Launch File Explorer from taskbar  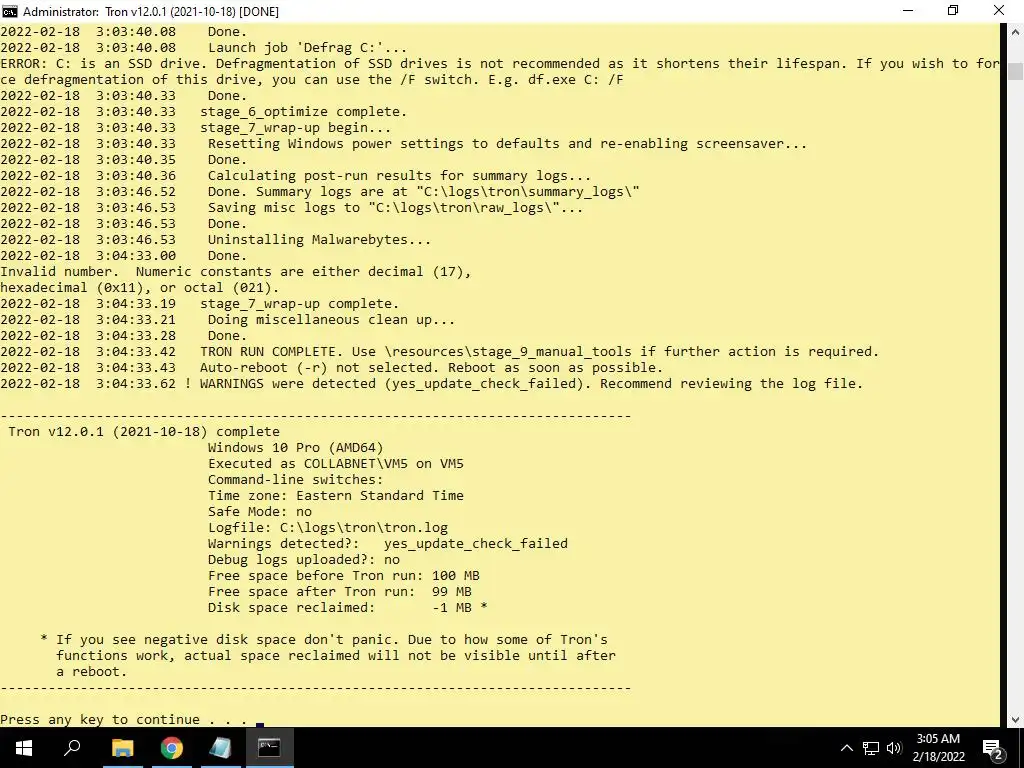(122, 748)
